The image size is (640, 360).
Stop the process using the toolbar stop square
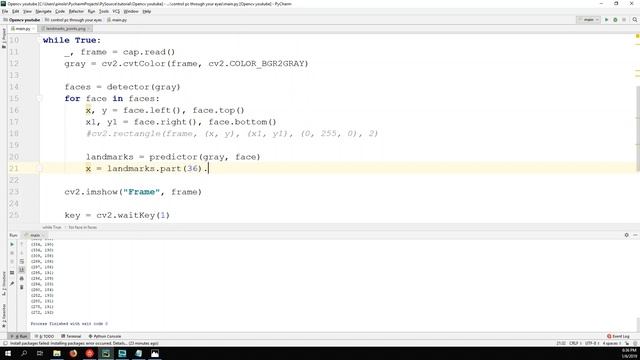(624, 20)
